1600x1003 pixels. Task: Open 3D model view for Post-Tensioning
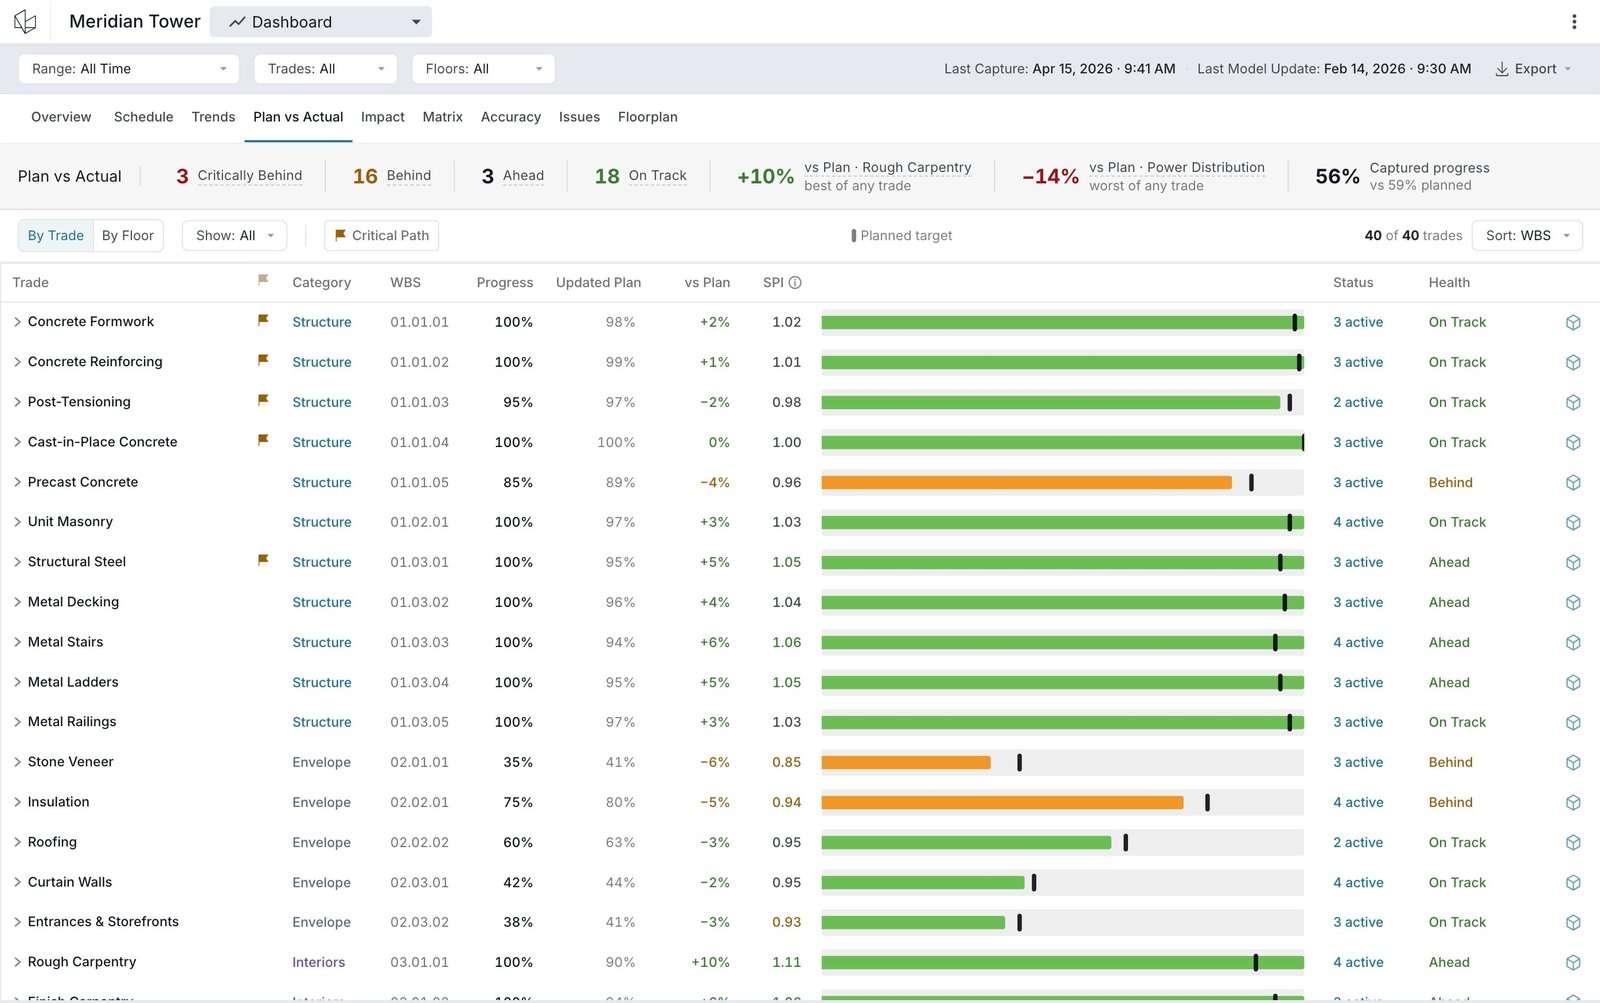coord(1573,402)
